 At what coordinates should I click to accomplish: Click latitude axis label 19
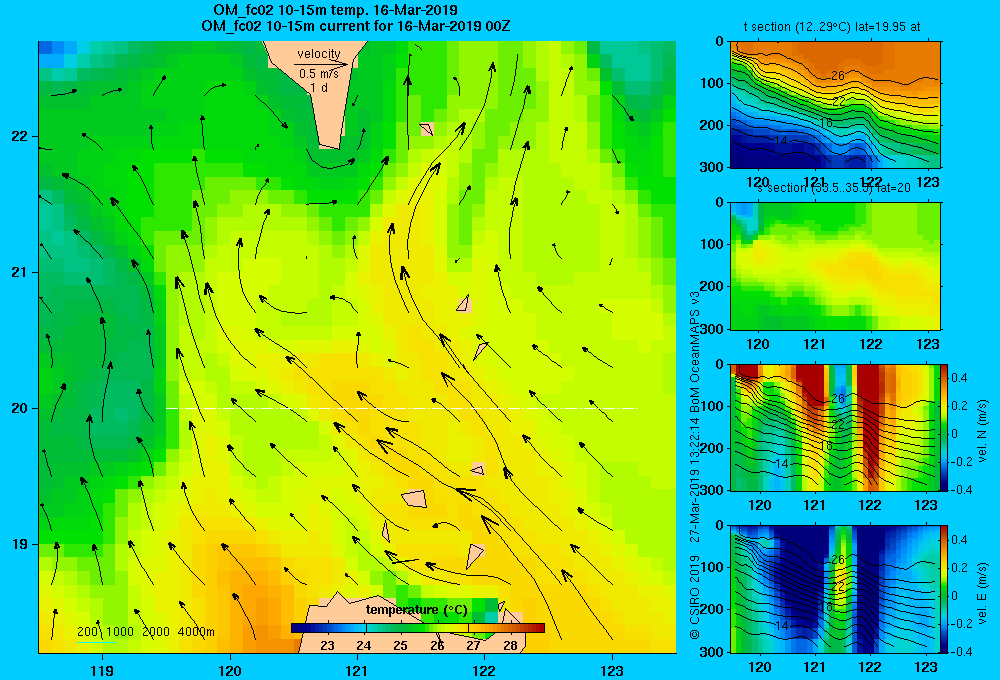[20, 544]
